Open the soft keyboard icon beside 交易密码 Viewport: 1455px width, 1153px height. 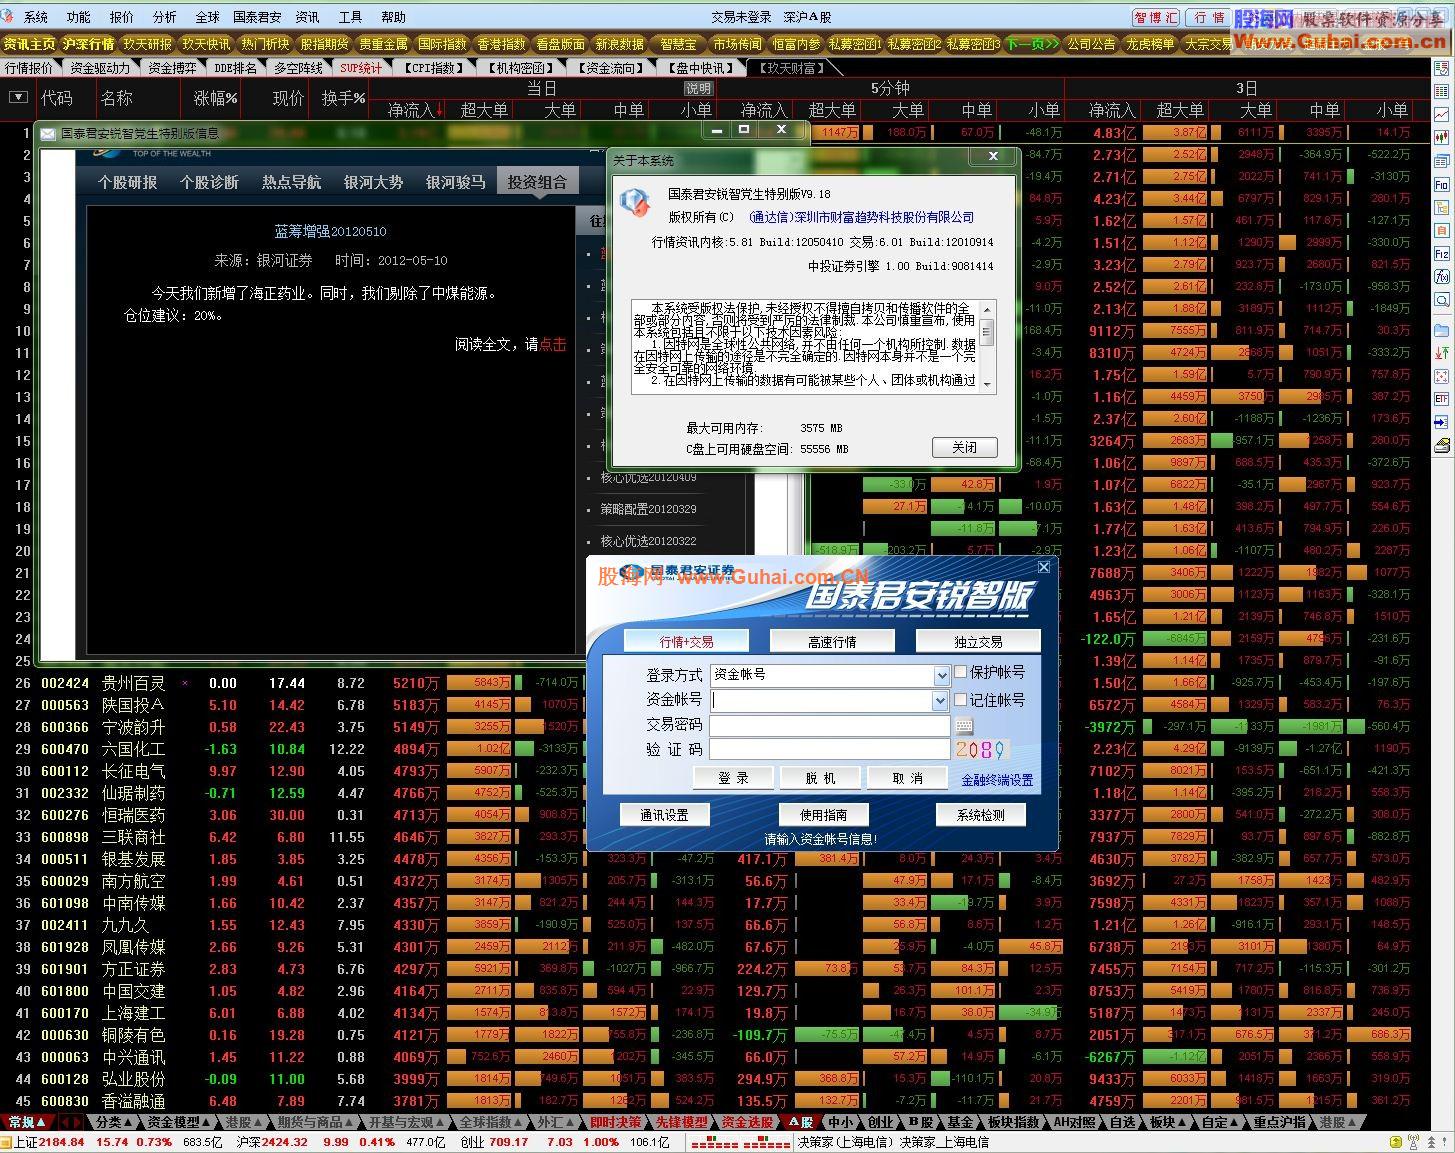(964, 726)
